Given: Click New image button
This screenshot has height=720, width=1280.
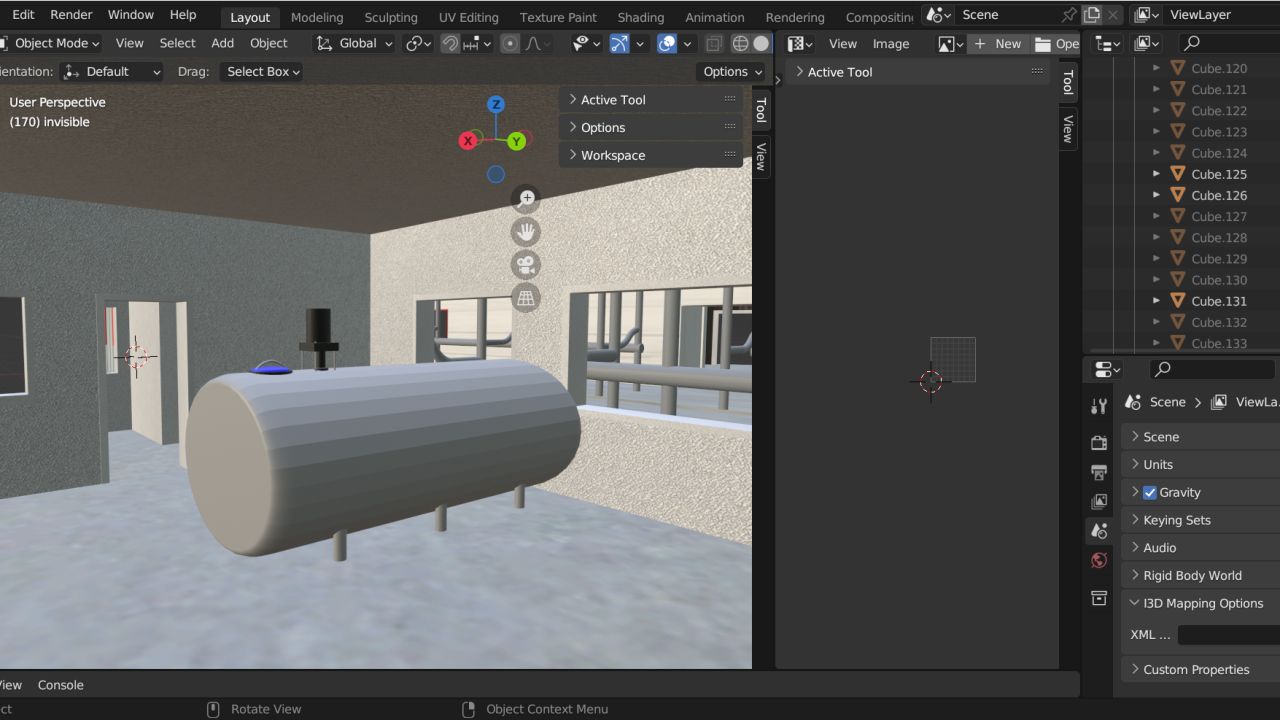Looking at the screenshot, I should [998, 44].
